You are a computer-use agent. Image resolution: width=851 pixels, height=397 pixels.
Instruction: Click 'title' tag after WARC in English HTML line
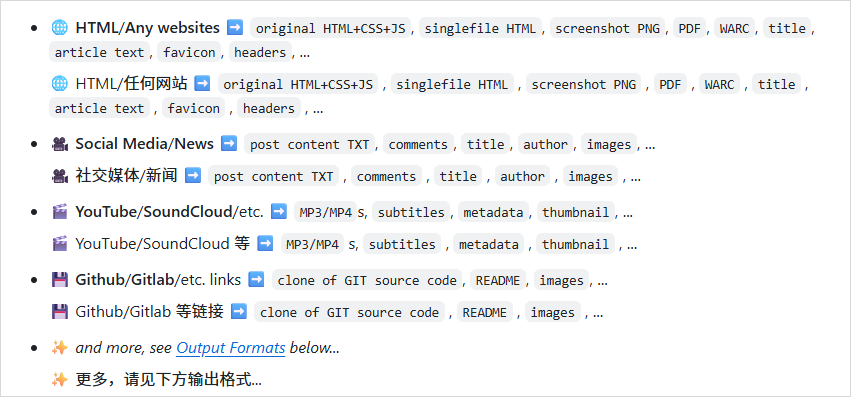coord(787,28)
